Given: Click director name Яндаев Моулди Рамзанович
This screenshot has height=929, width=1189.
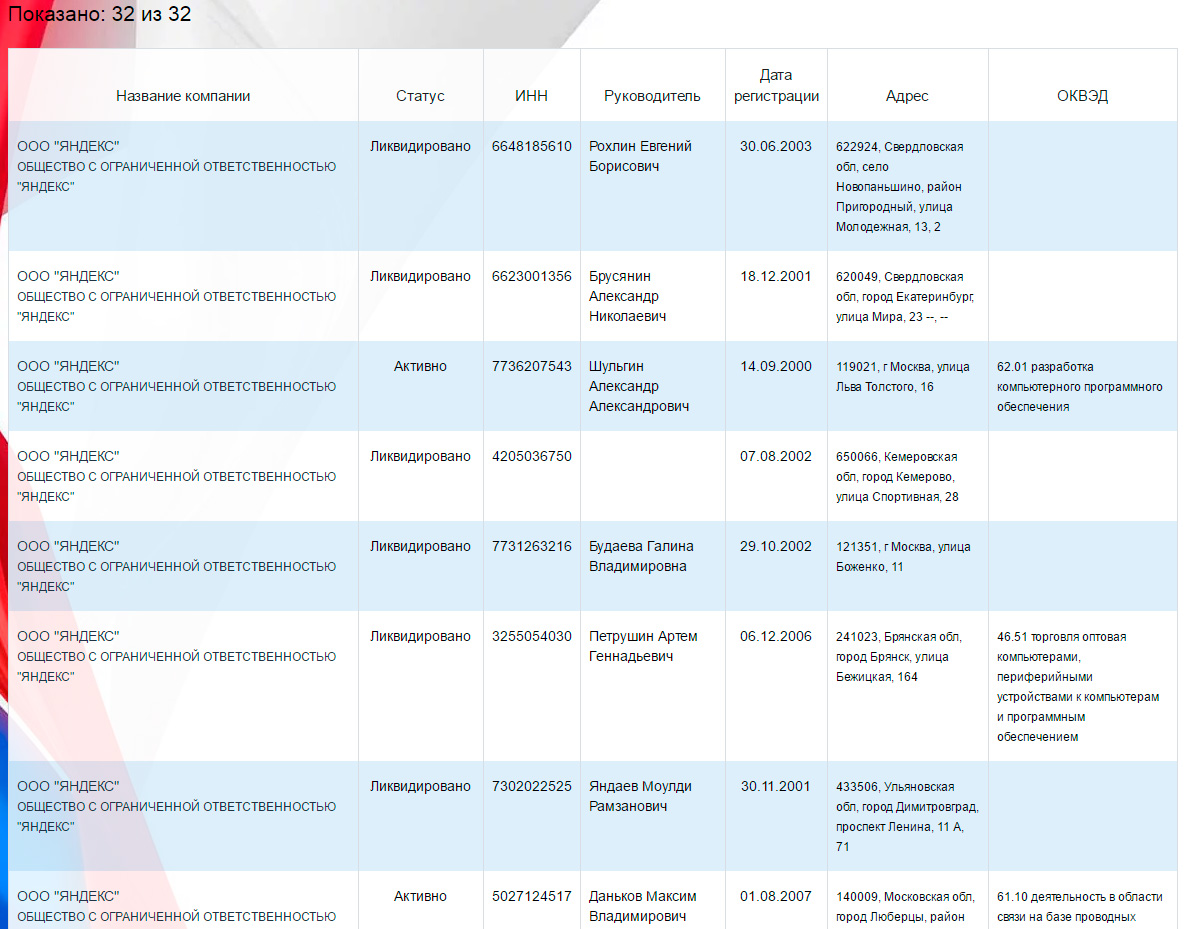Looking at the screenshot, I should click(x=640, y=796).
